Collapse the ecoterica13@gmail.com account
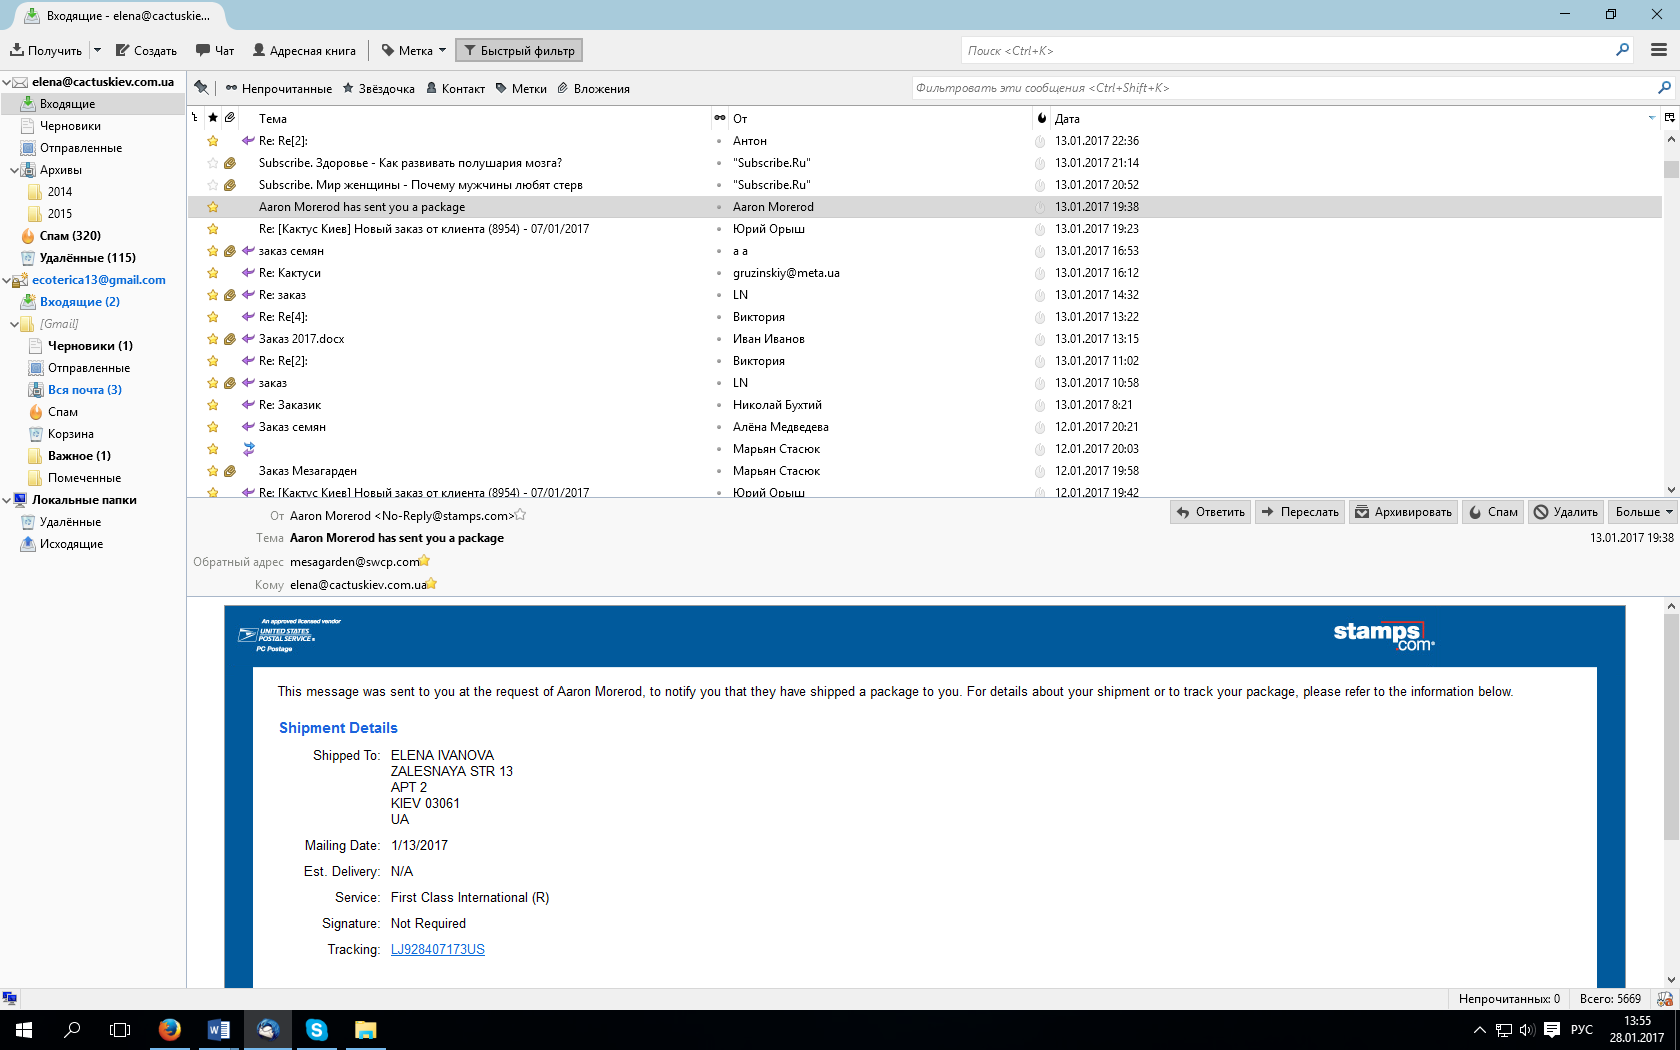The height and width of the screenshot is (1050, 1680). pos(6,280)
